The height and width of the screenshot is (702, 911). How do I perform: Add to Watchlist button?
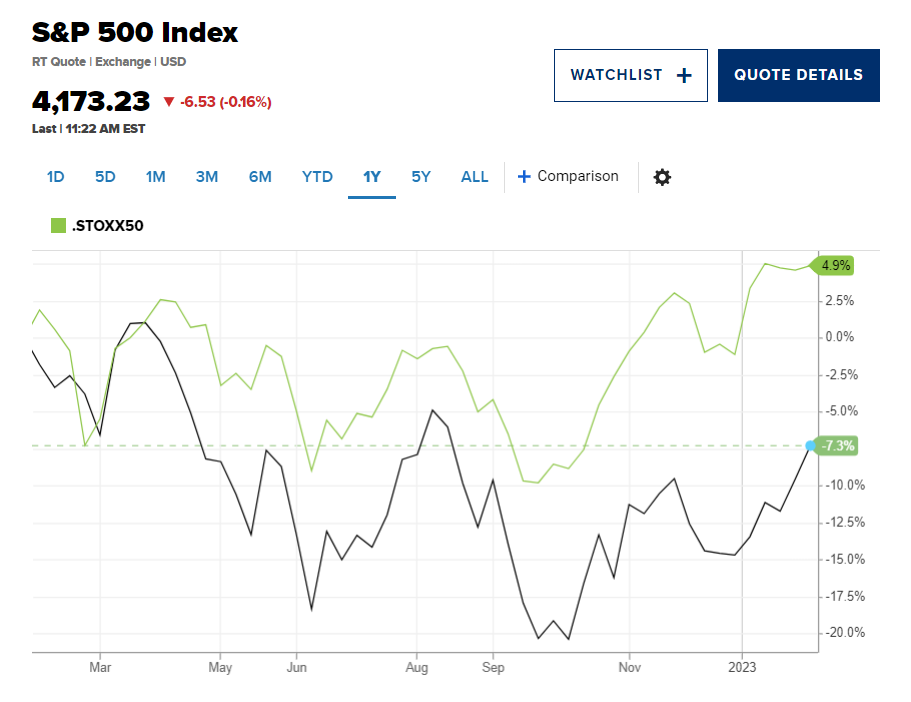[x=630, y=76]
